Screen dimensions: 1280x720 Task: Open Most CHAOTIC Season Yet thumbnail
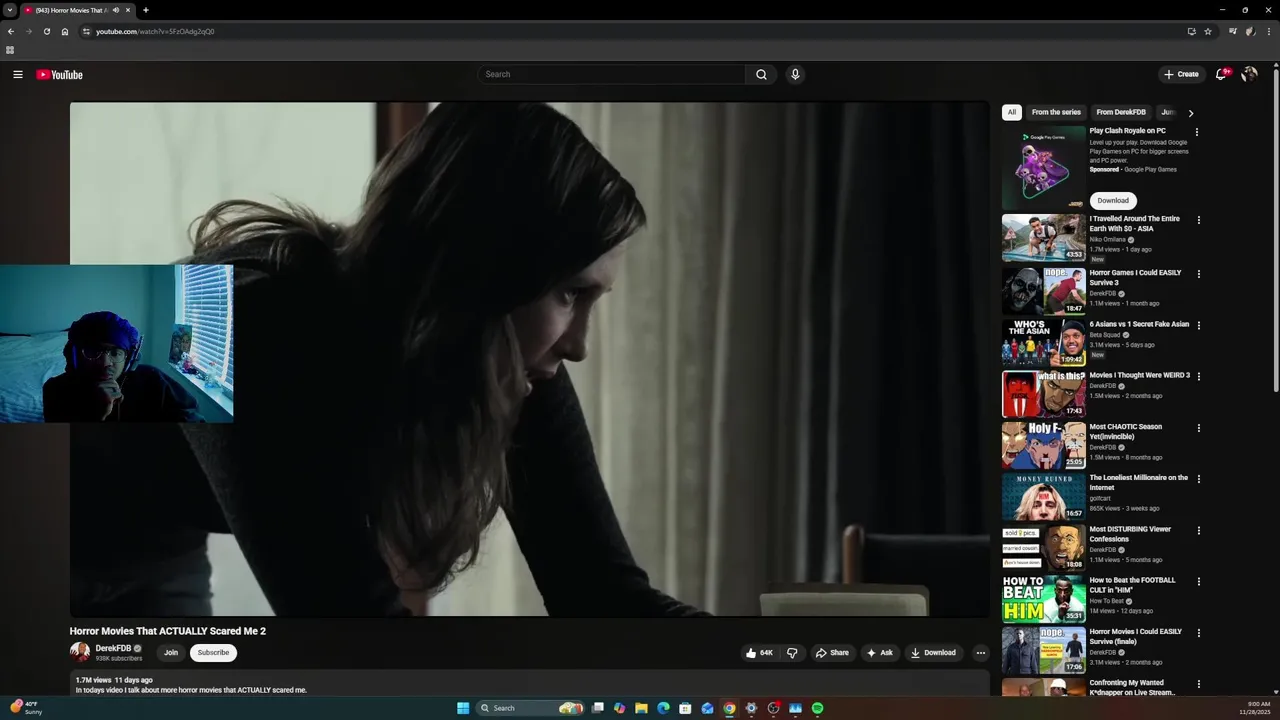coord(1044,445)
